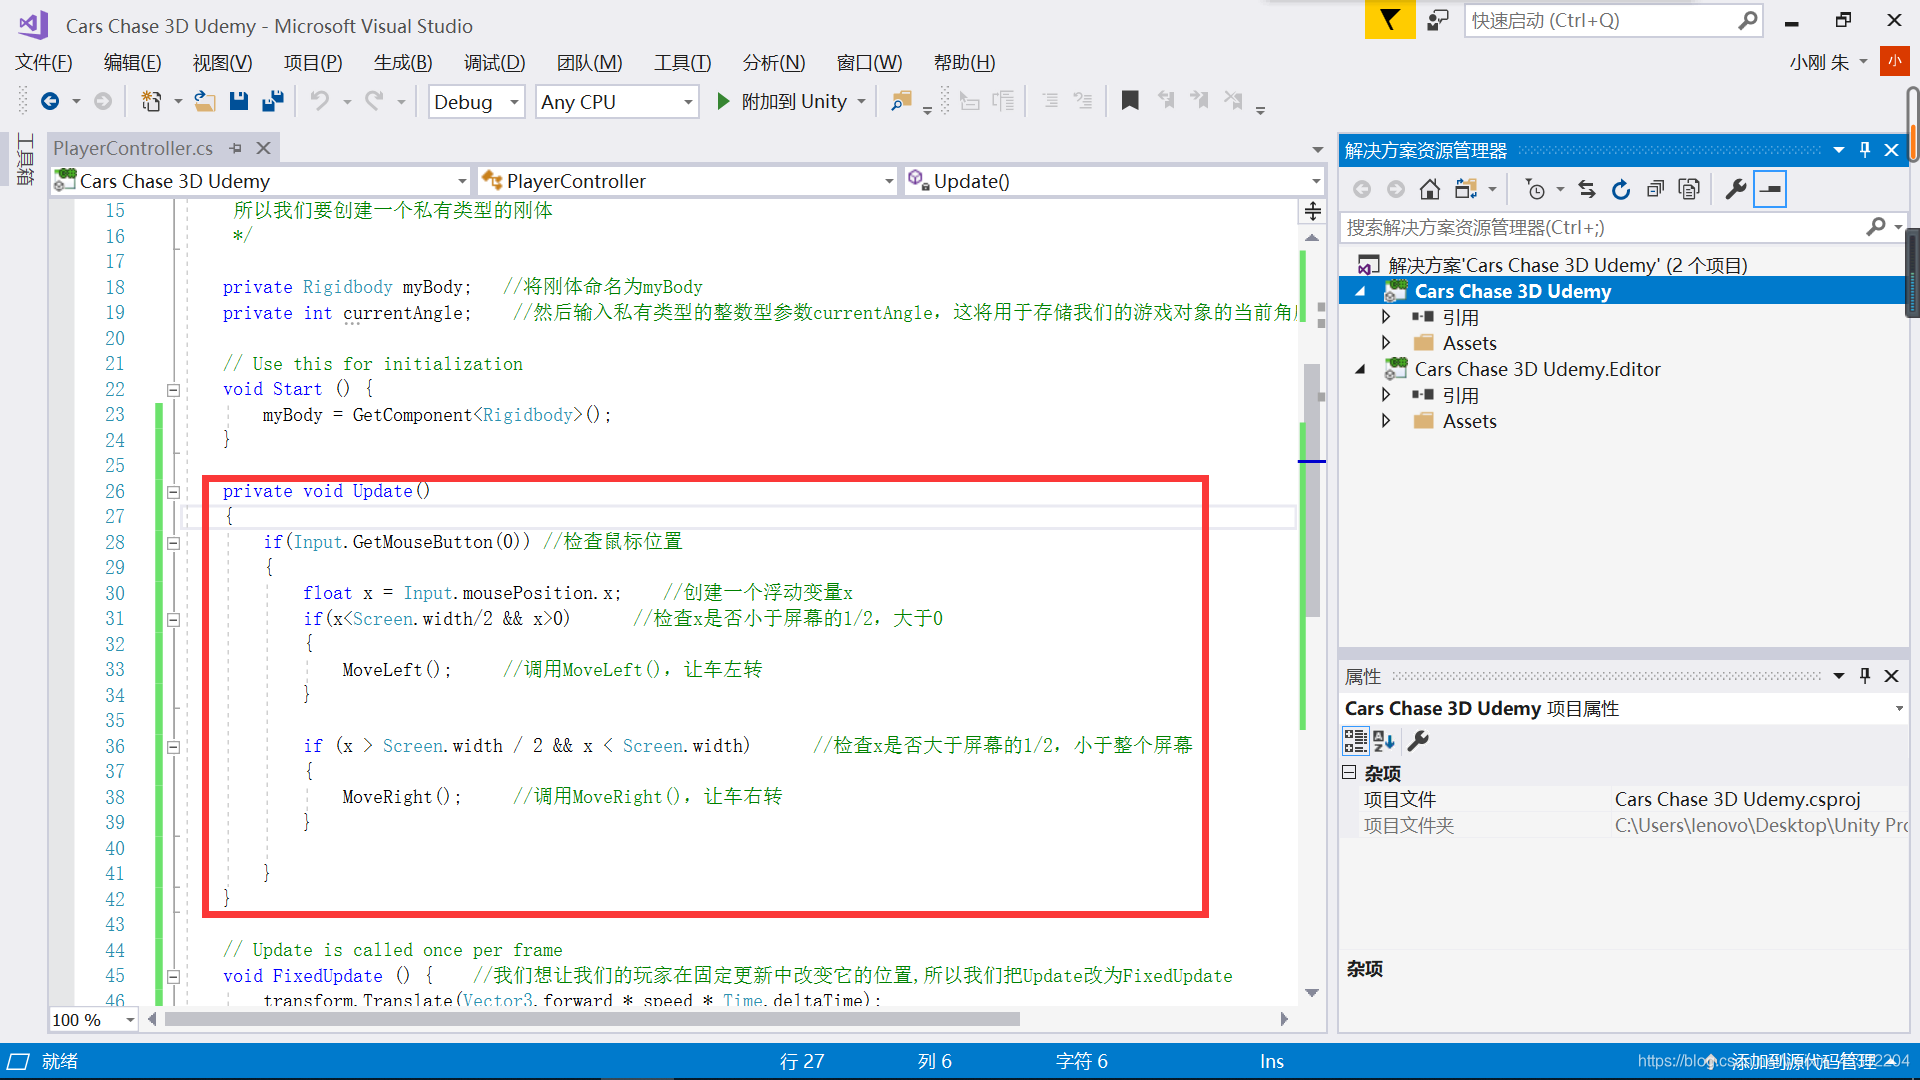
Task: Click the Pending Changes Filter clock icon
Action: tap(1535, 189)
